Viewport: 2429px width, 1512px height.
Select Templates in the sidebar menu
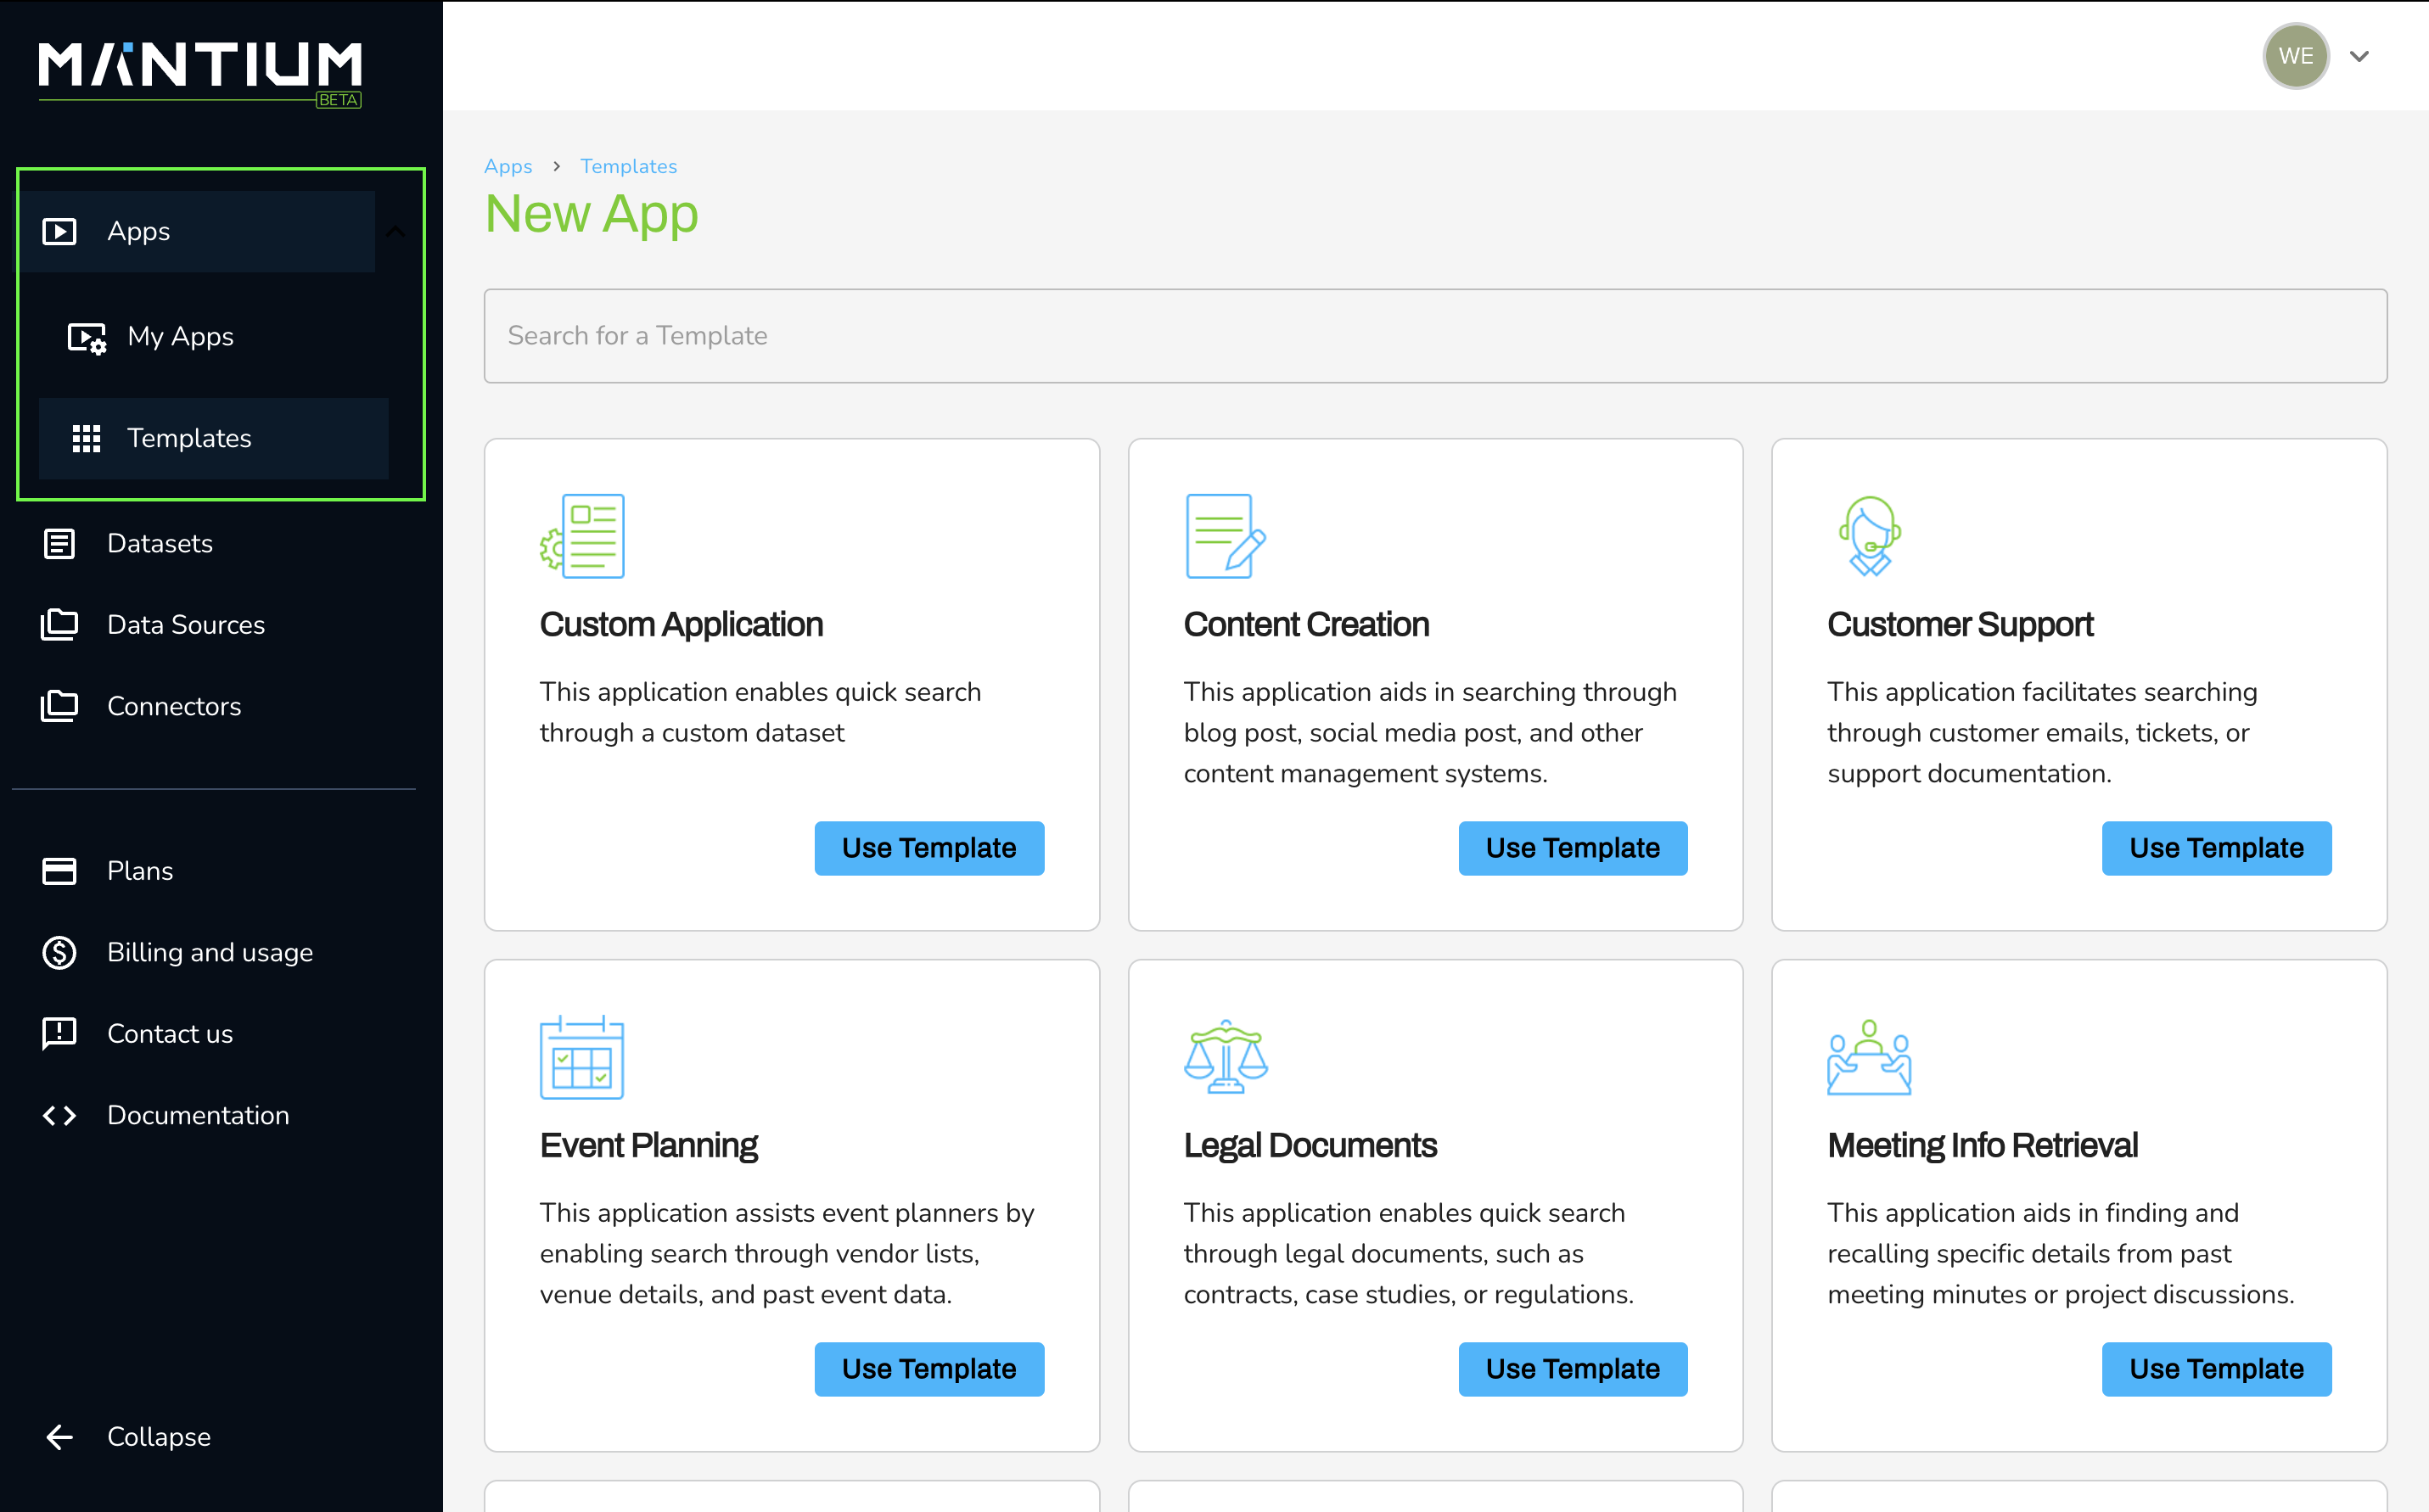pos(189,438)
